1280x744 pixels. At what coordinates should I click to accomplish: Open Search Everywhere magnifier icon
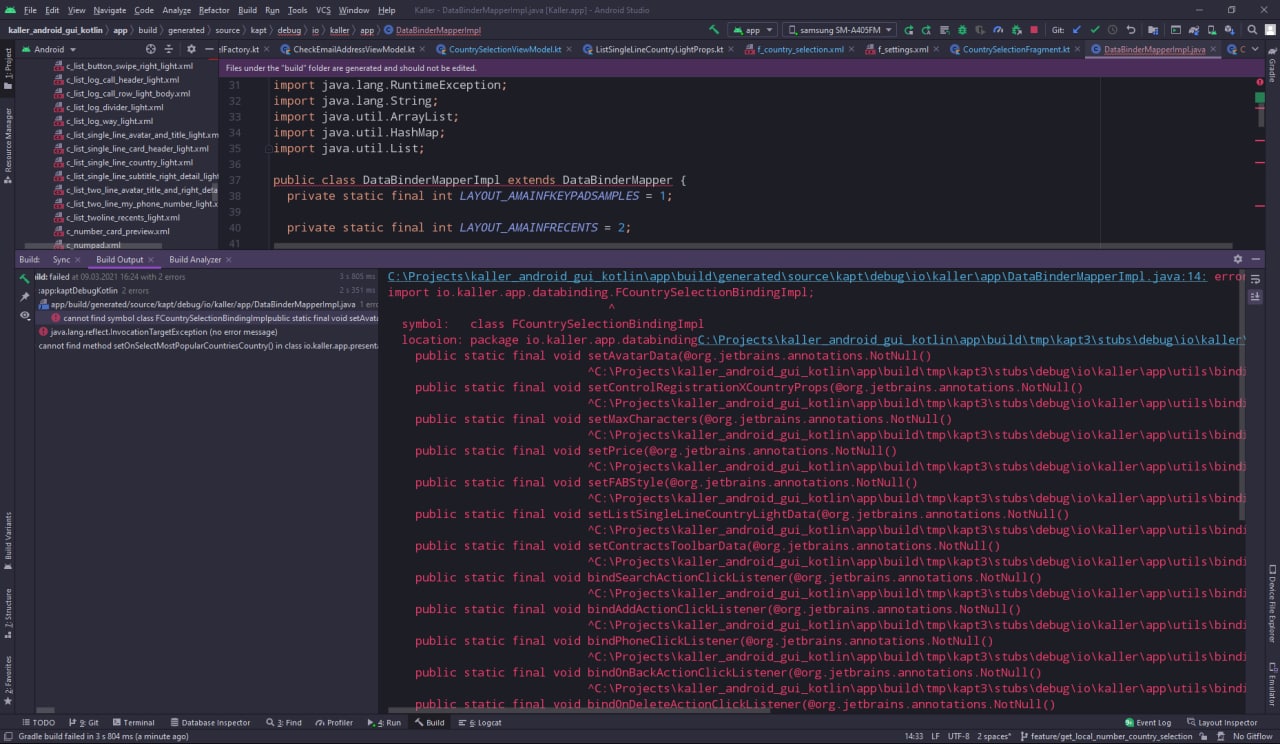pos(1252,30)
